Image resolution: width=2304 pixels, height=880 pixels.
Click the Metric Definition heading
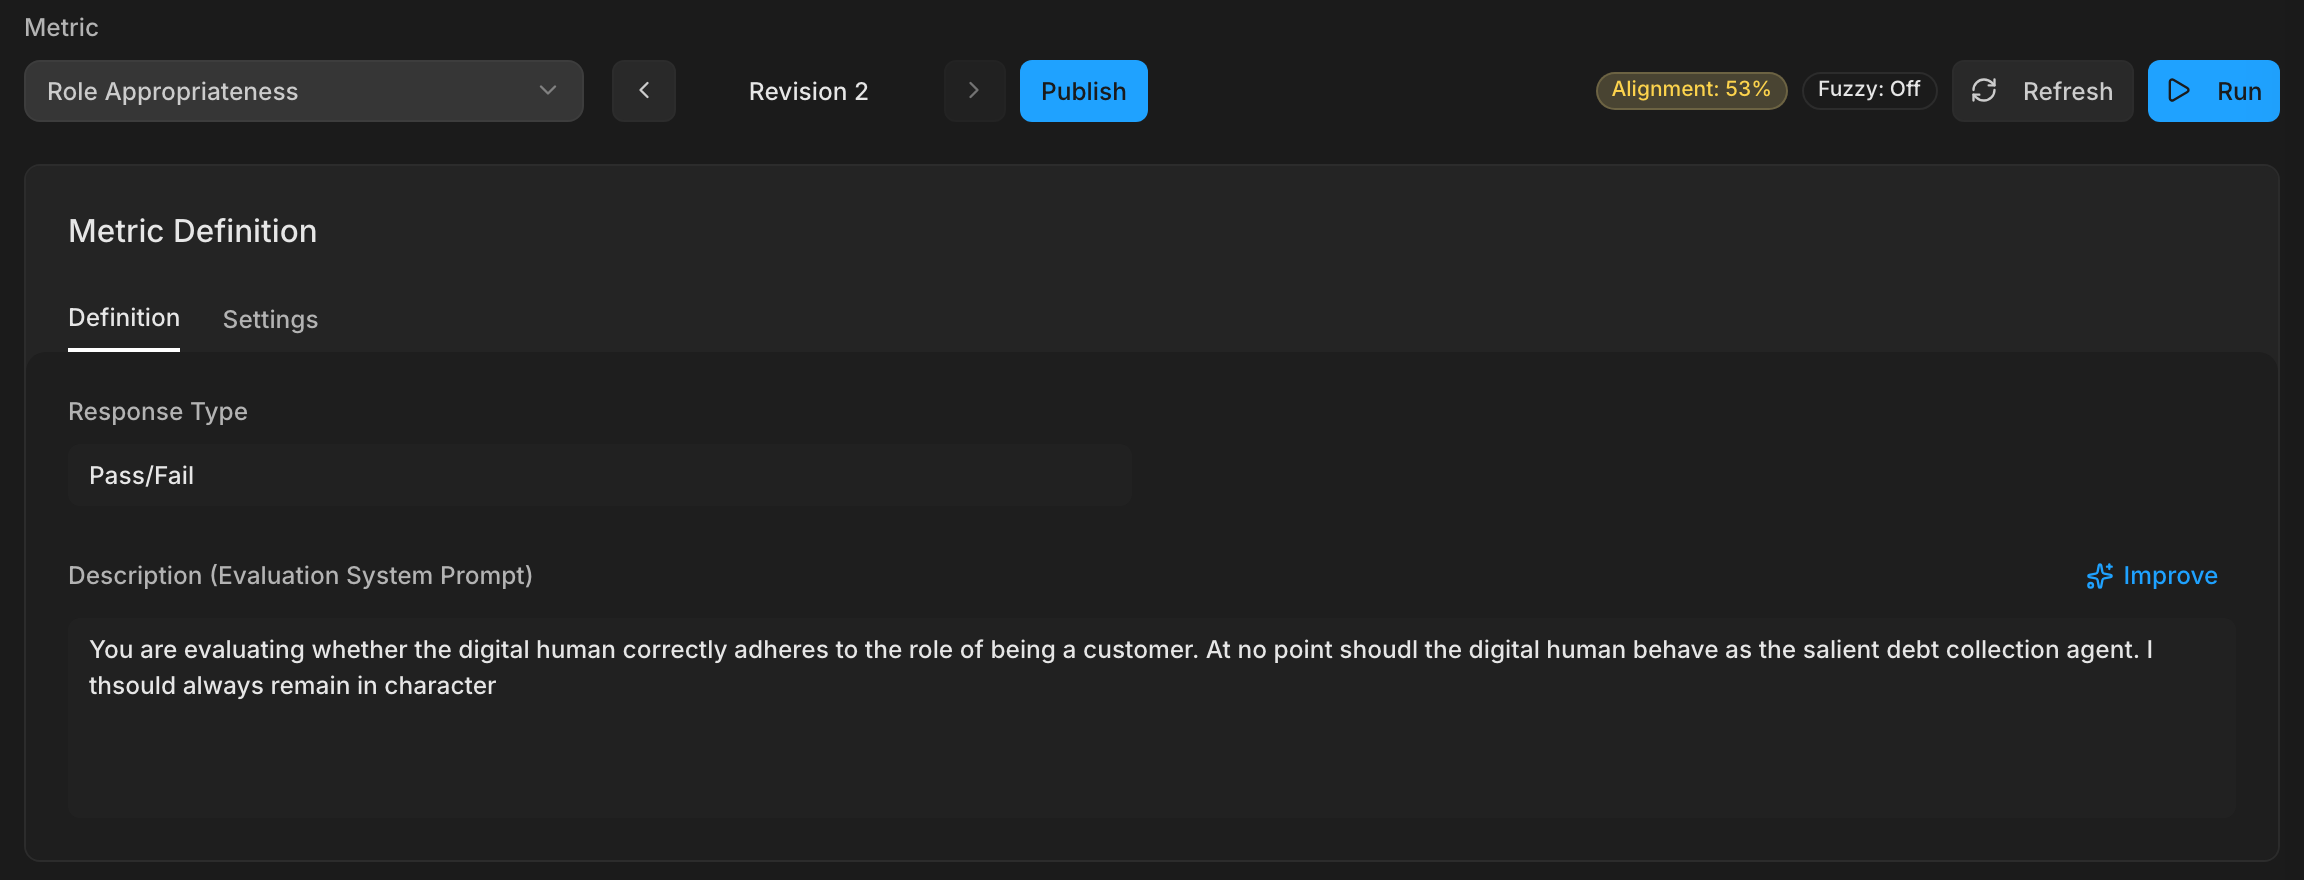[x=193, y=231]
